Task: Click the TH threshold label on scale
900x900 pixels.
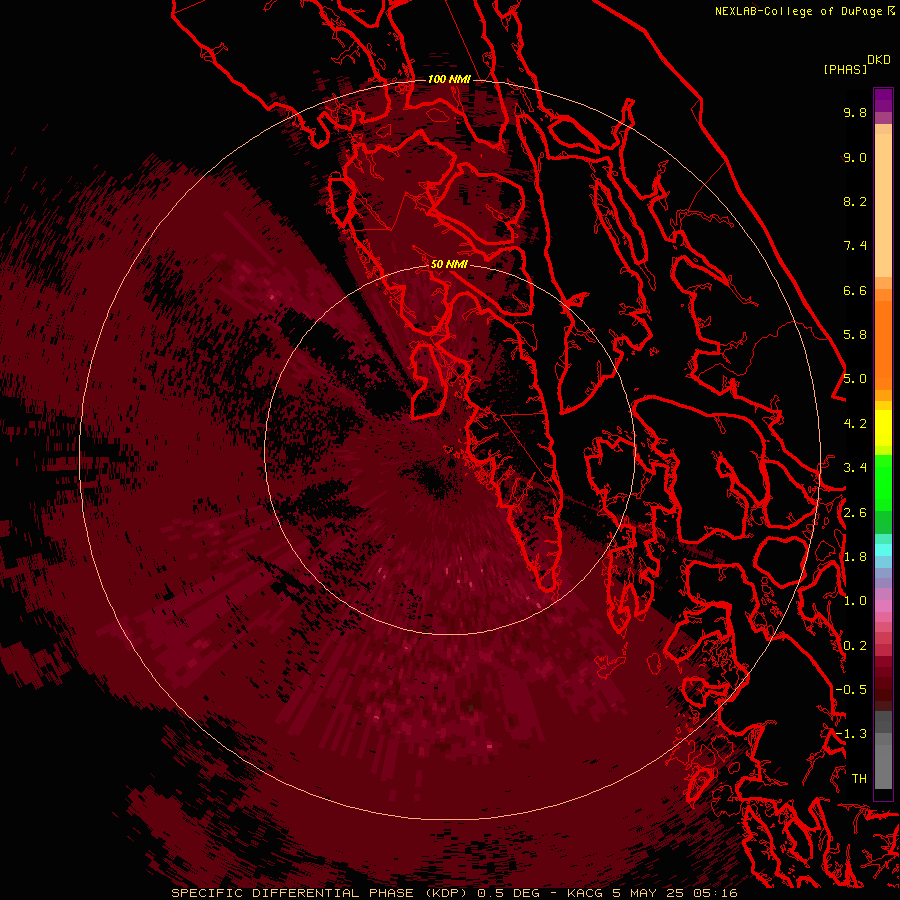Action: 859,779
